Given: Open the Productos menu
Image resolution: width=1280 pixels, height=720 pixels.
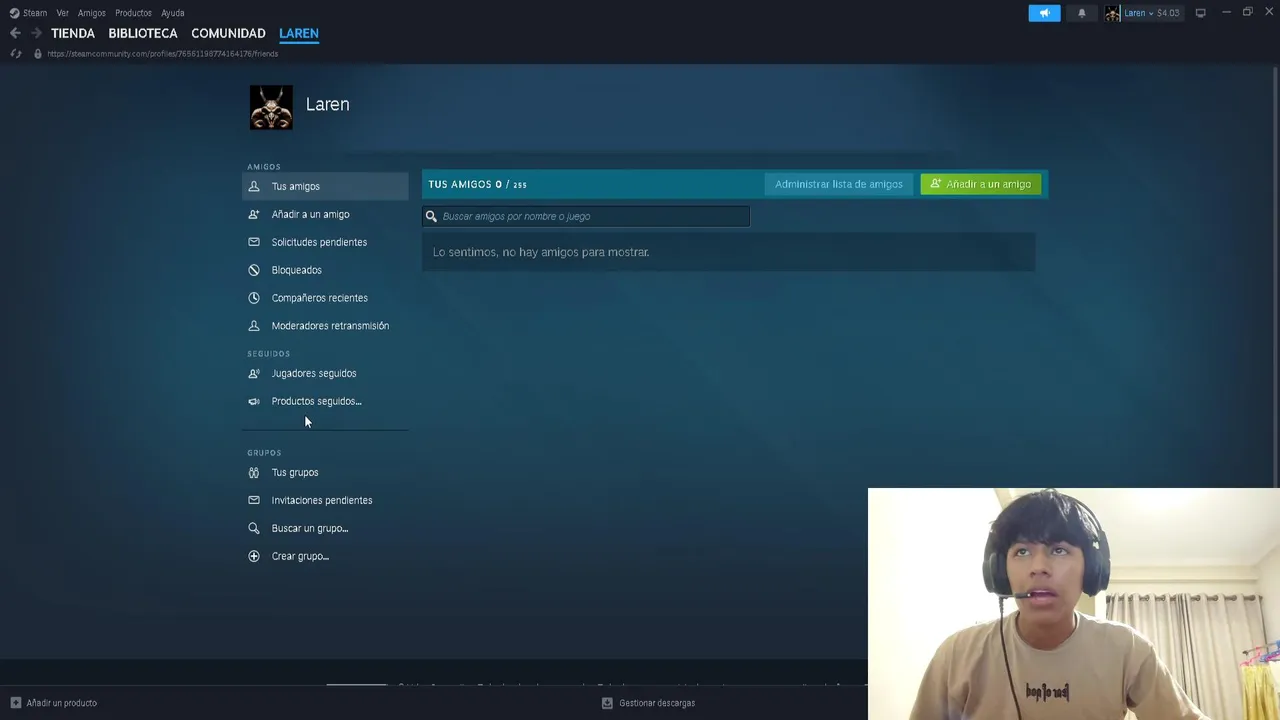Looking at the screenshot, I should click(133, 13).
